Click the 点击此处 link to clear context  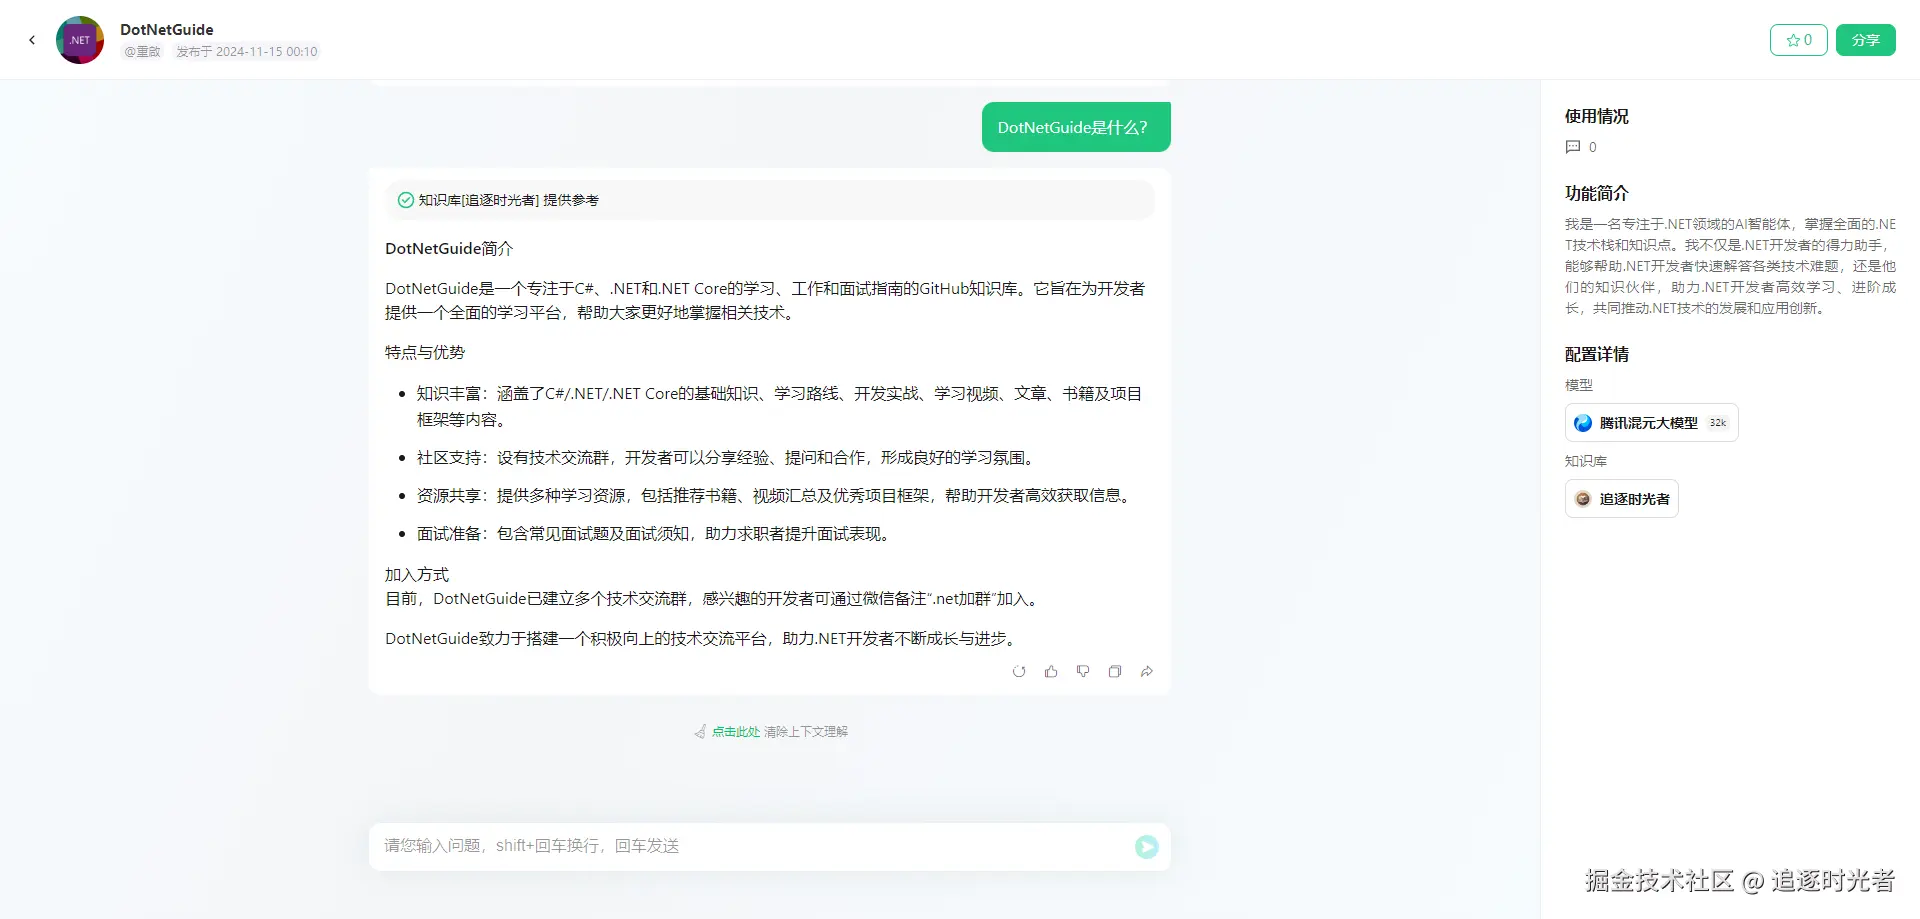coord(736,732)
